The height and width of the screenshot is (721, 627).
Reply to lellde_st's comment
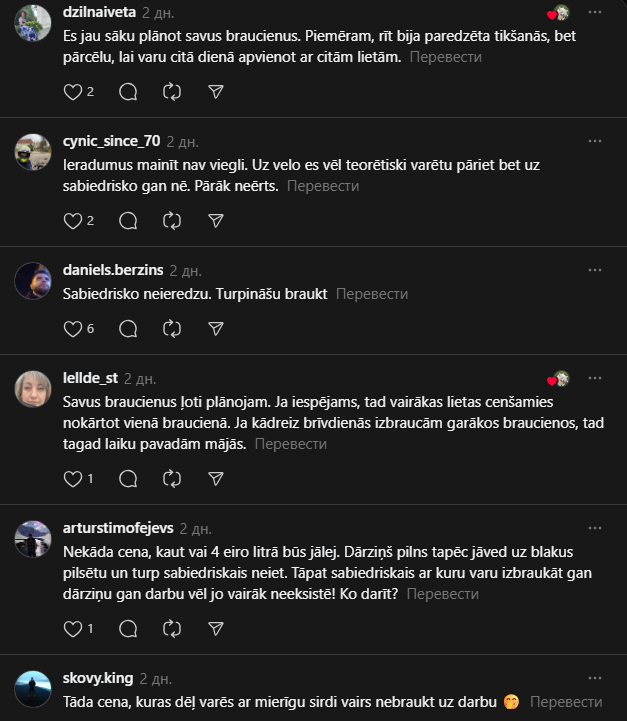click(128, 479)
